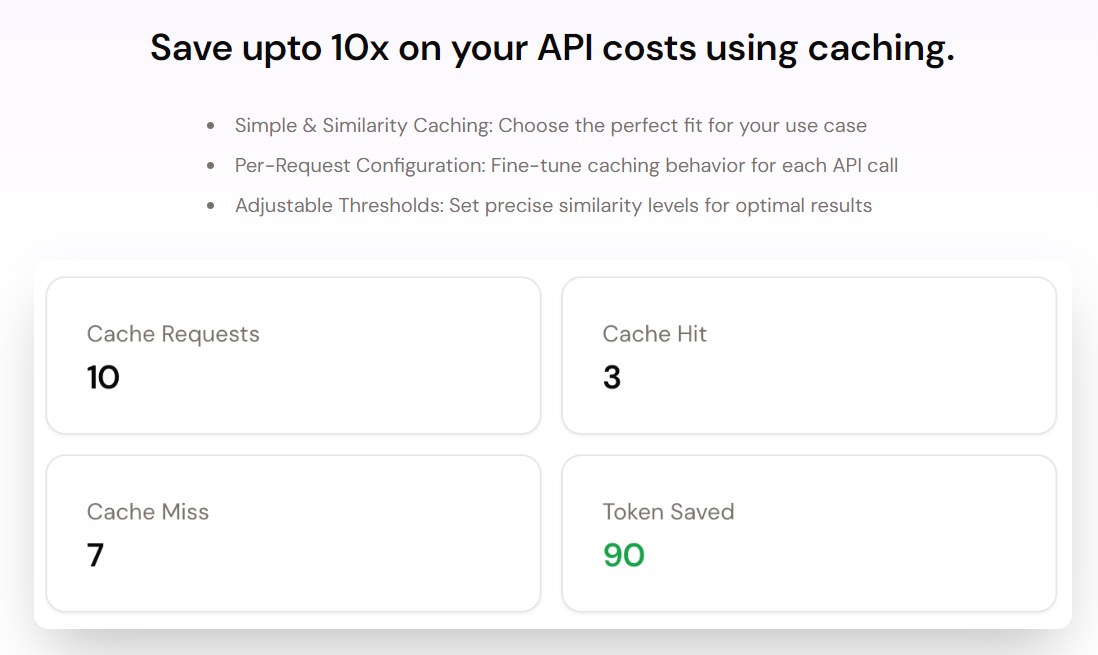Click the "Cache Miss" card label
This screenshot has height=655, width=1098.
coord(148,512)
